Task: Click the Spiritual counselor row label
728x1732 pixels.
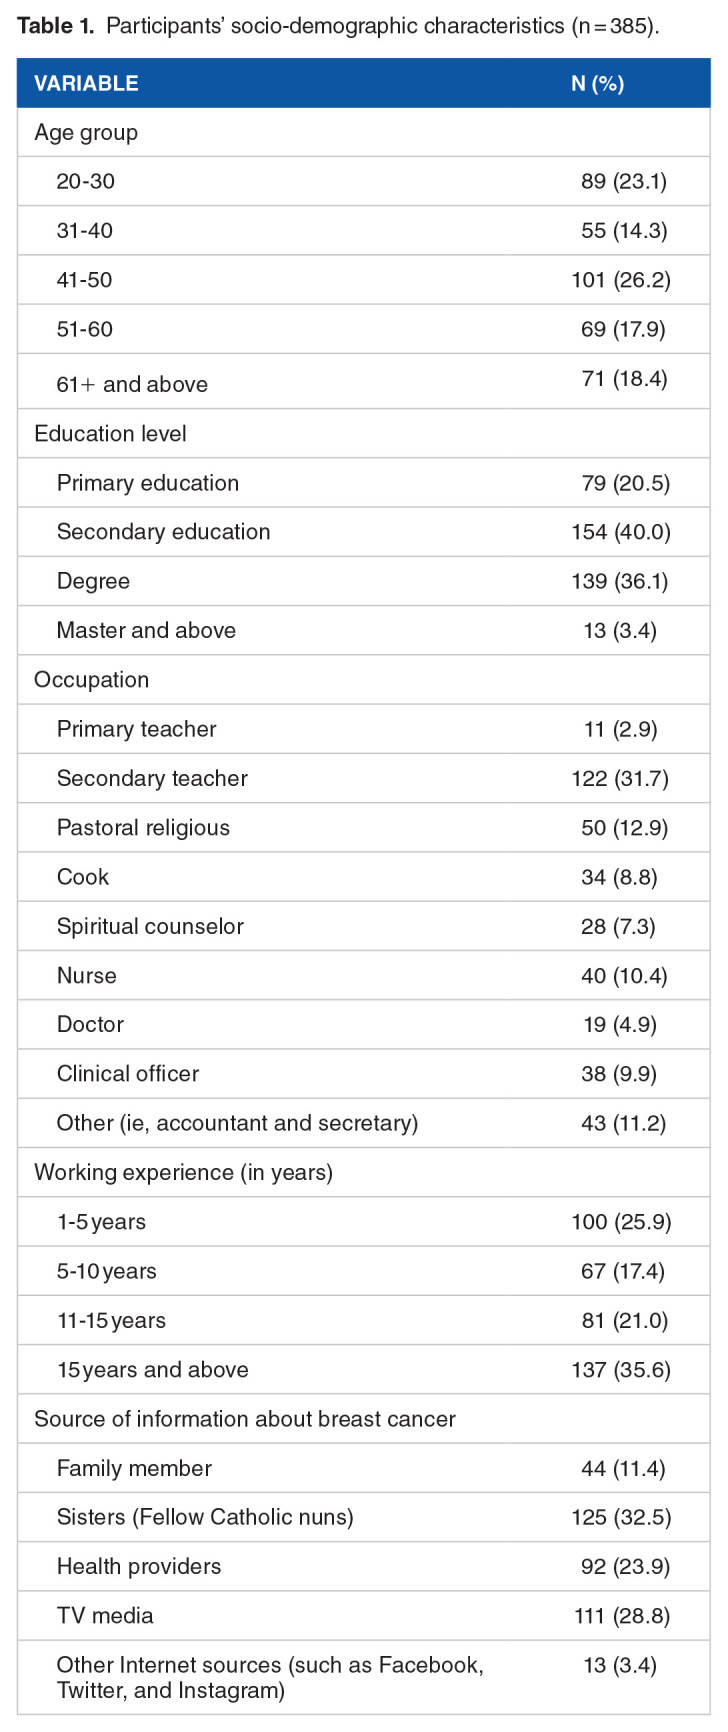Action: click(150, 926)
